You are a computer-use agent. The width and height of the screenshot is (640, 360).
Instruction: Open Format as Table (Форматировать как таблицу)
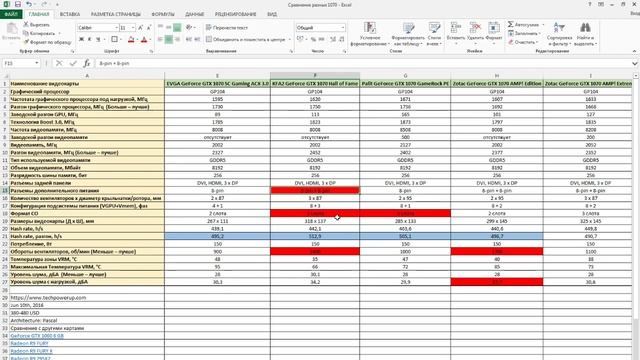(x=408, y=34)
